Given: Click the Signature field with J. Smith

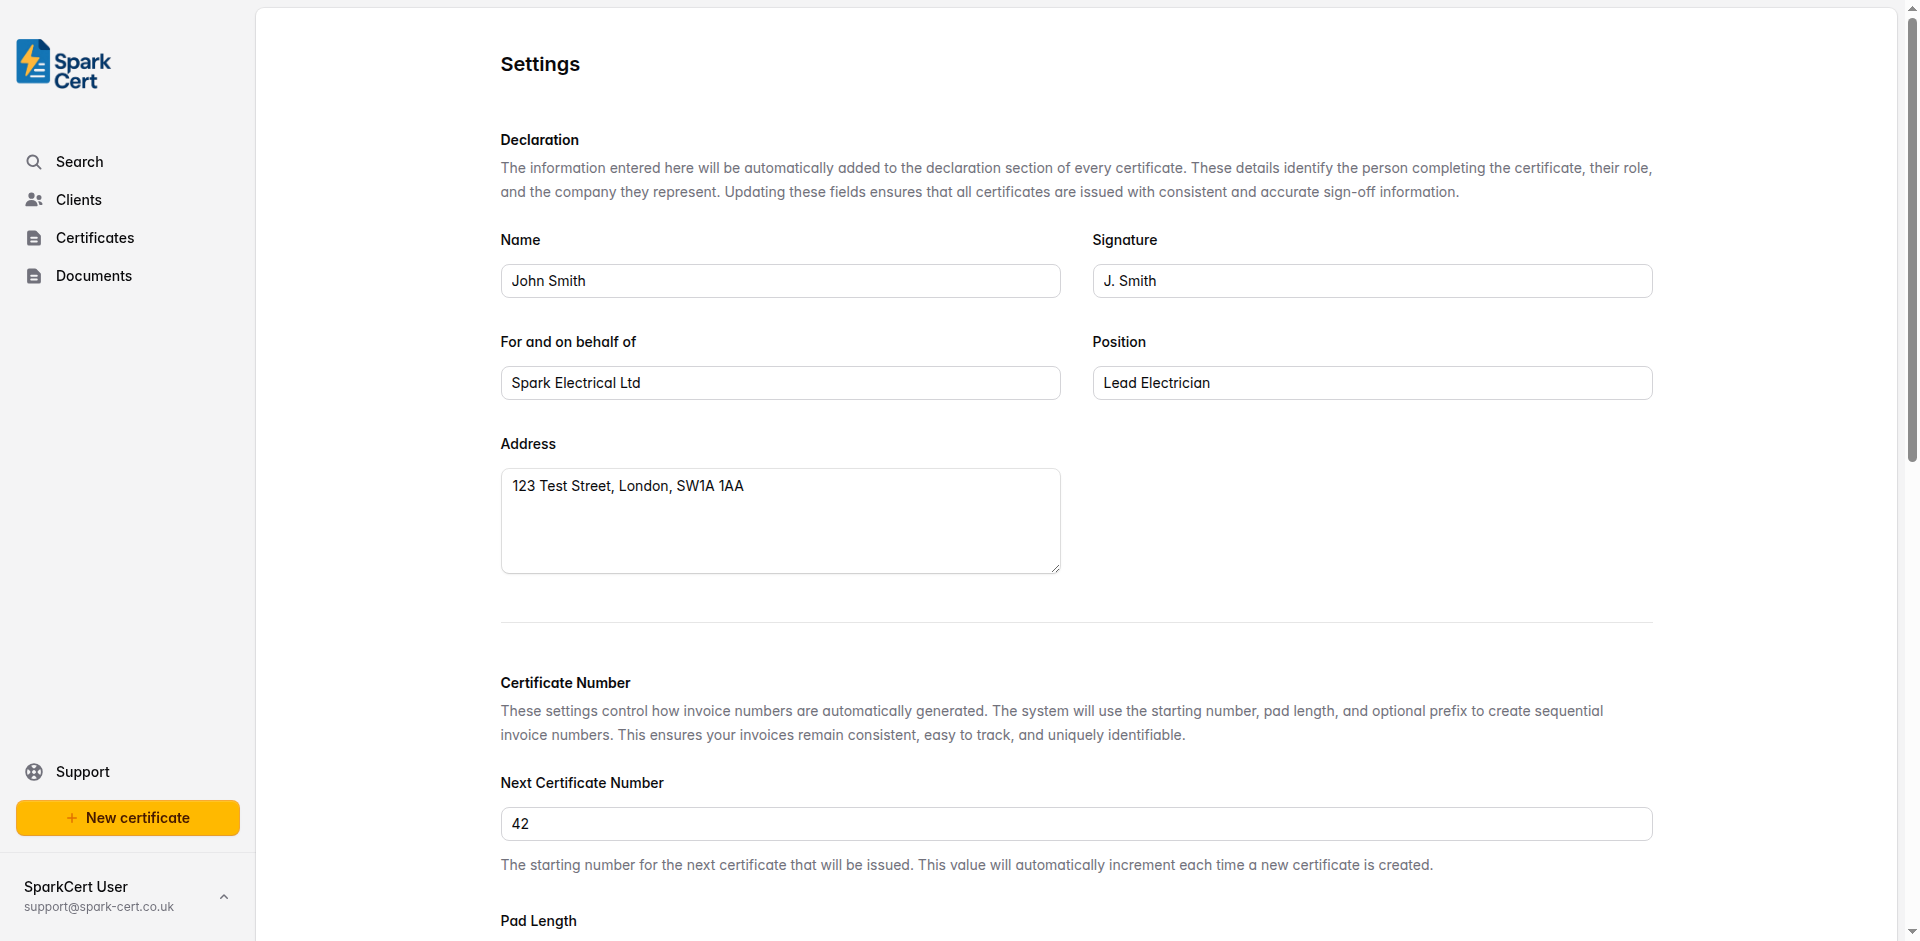Looking at the screenshot, I should click(x=1372, y=281).
